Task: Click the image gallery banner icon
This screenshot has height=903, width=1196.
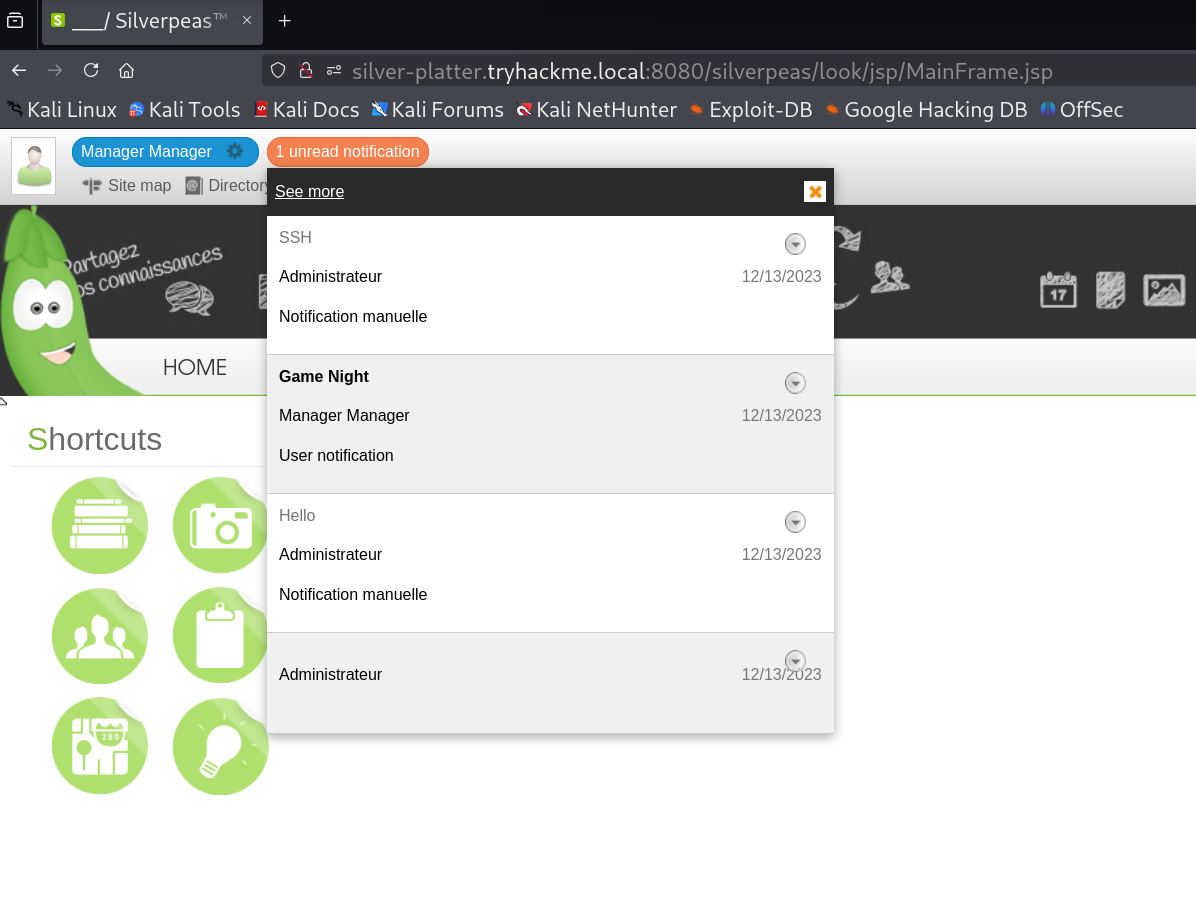Action: tap(1164, 290)
